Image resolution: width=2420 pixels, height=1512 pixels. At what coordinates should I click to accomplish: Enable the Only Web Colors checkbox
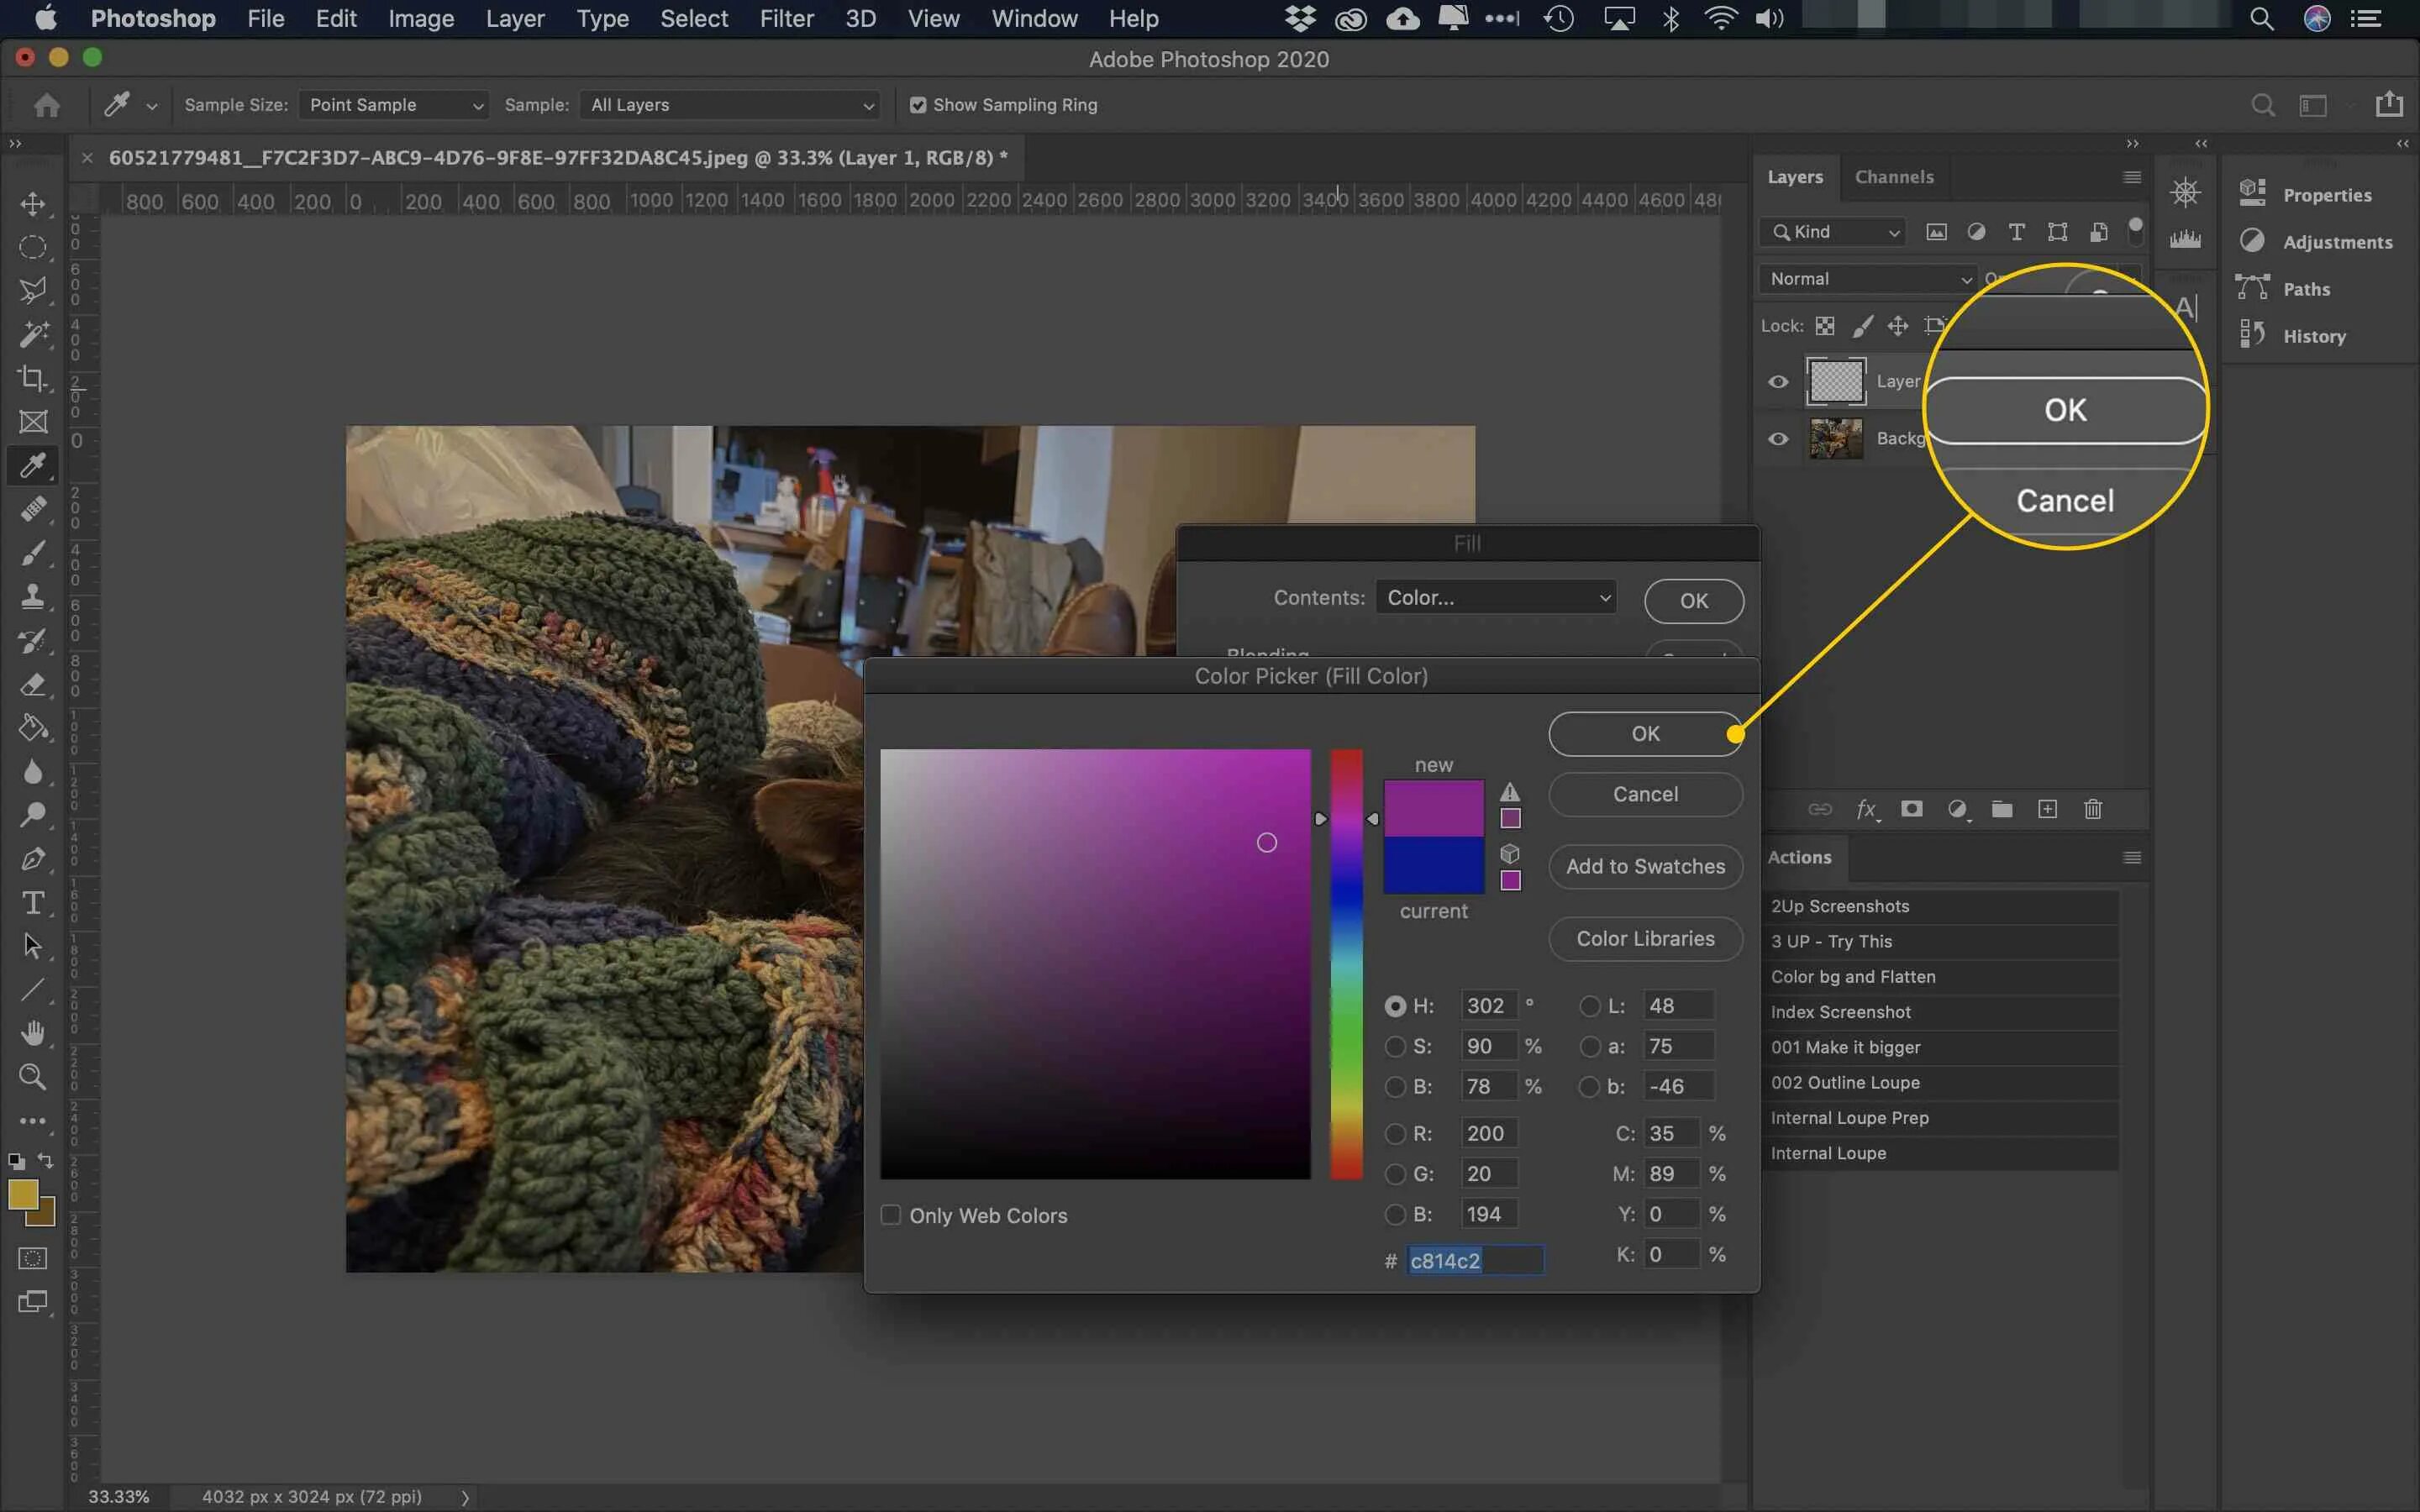click(x=890, y=1215)
